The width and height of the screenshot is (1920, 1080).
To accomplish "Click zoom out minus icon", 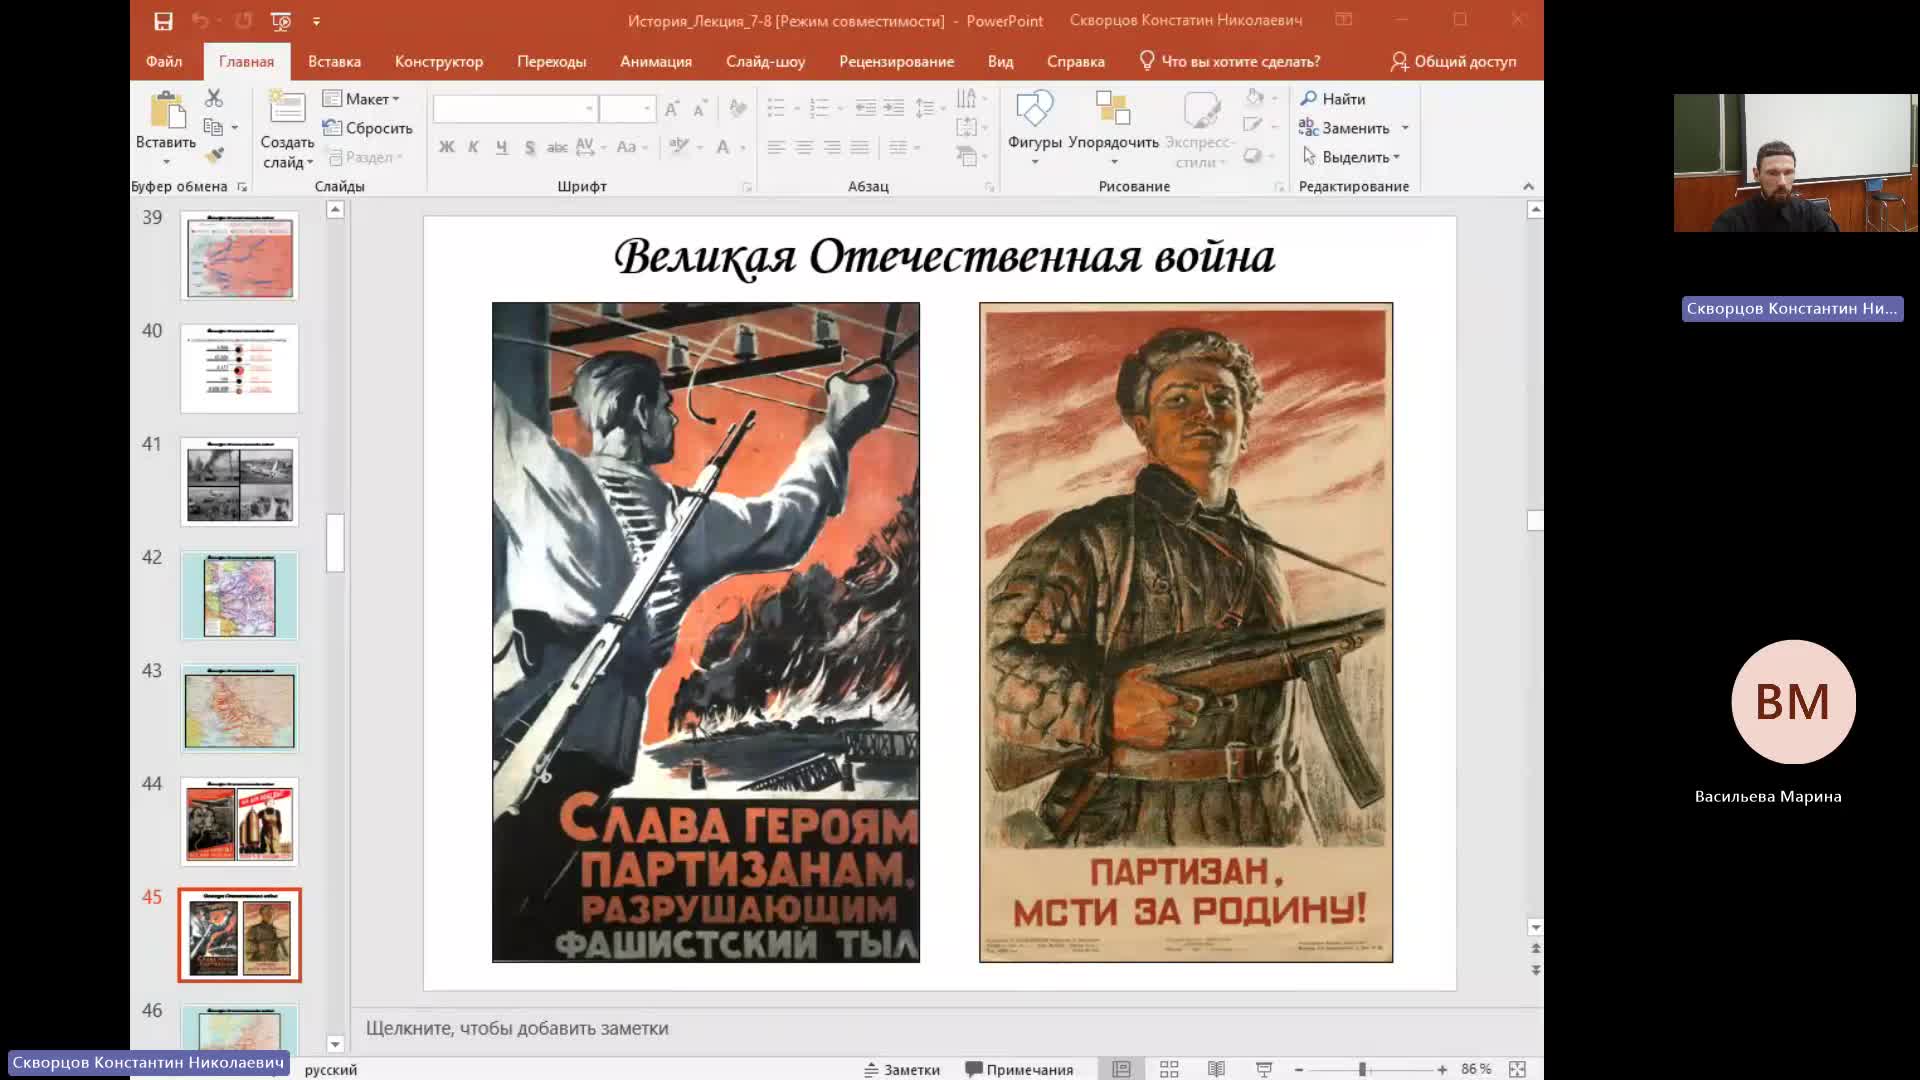I will pos(1299,1069).
